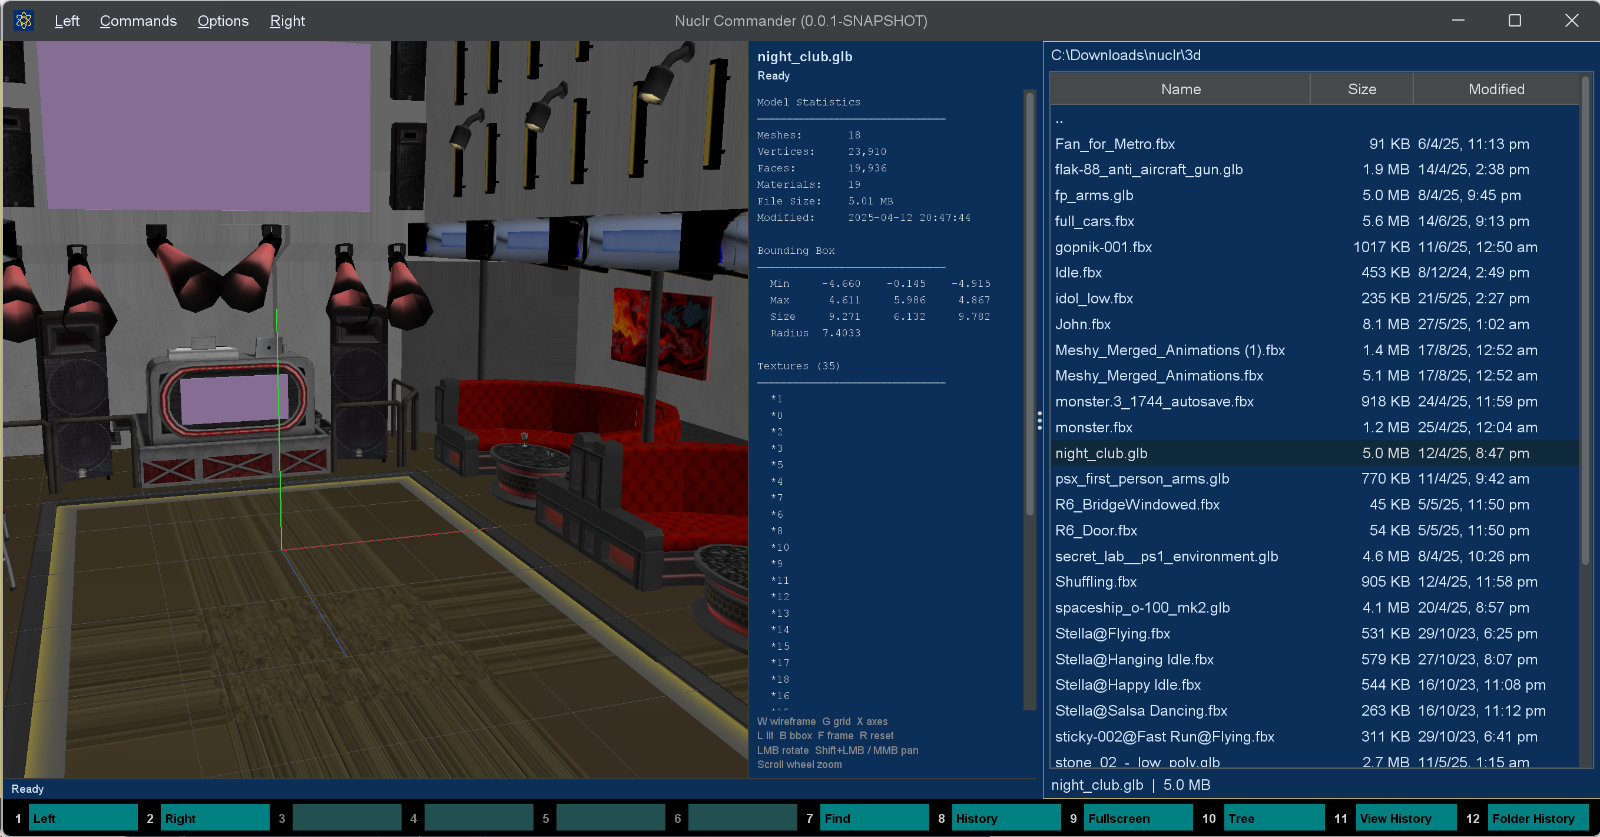Click the History function button
This screenshot has height=837, width=1600.
(1007, 818)
